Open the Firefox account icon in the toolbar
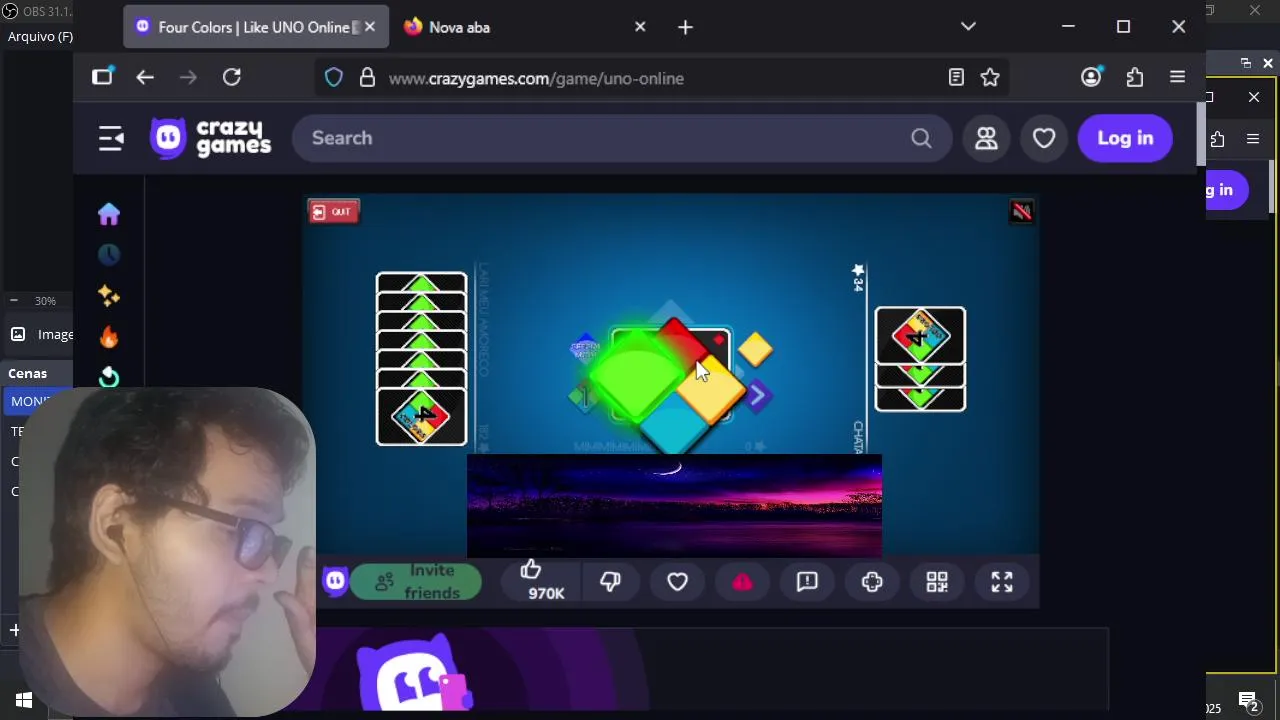Image resolution: width=1280 pixels, height=720 pixels. tap(1091, 77)
